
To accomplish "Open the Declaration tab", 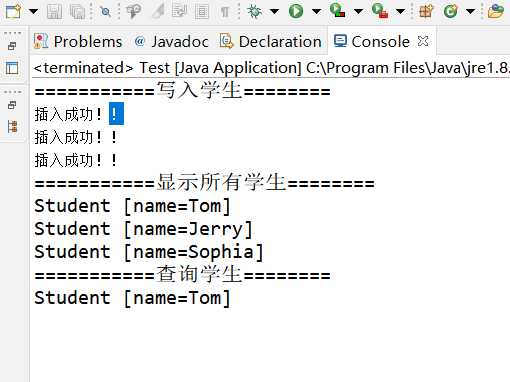I will pos(271,42).
